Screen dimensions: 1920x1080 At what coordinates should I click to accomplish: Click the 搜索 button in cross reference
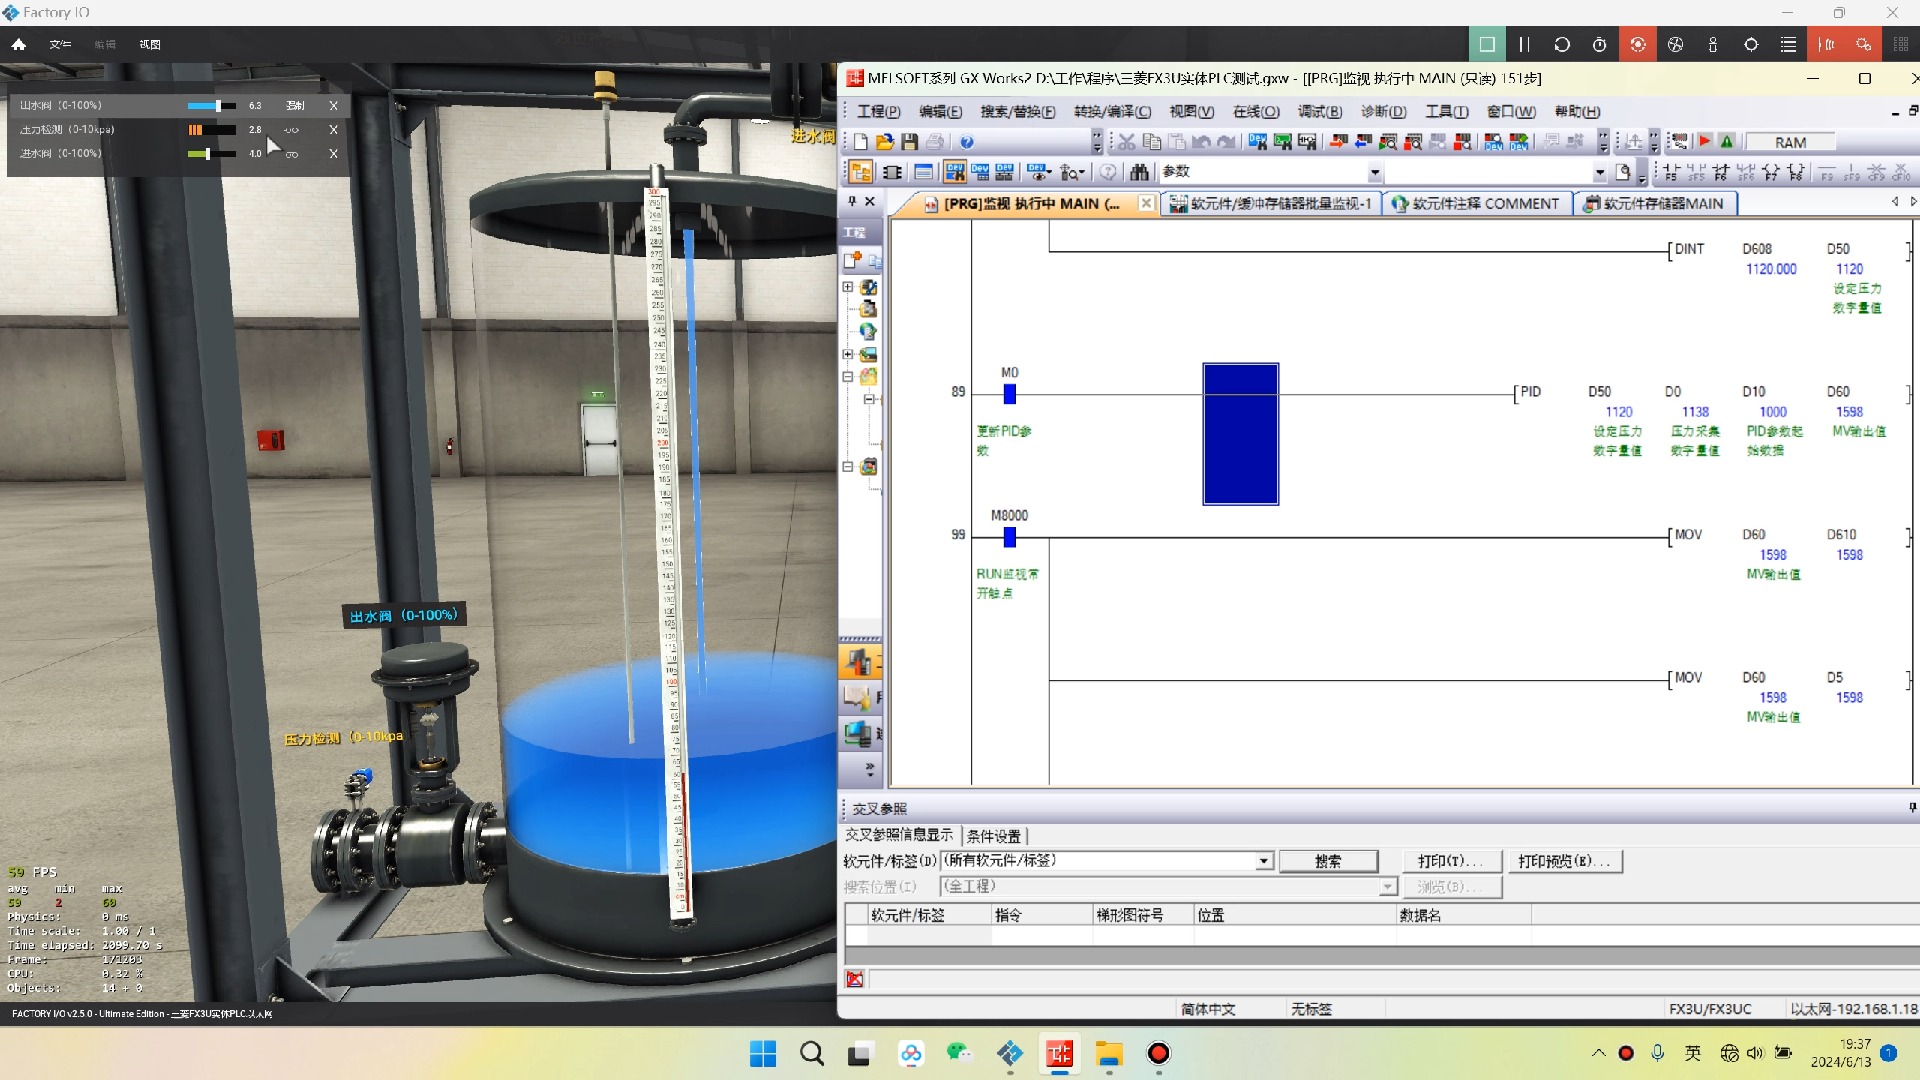1328,861
